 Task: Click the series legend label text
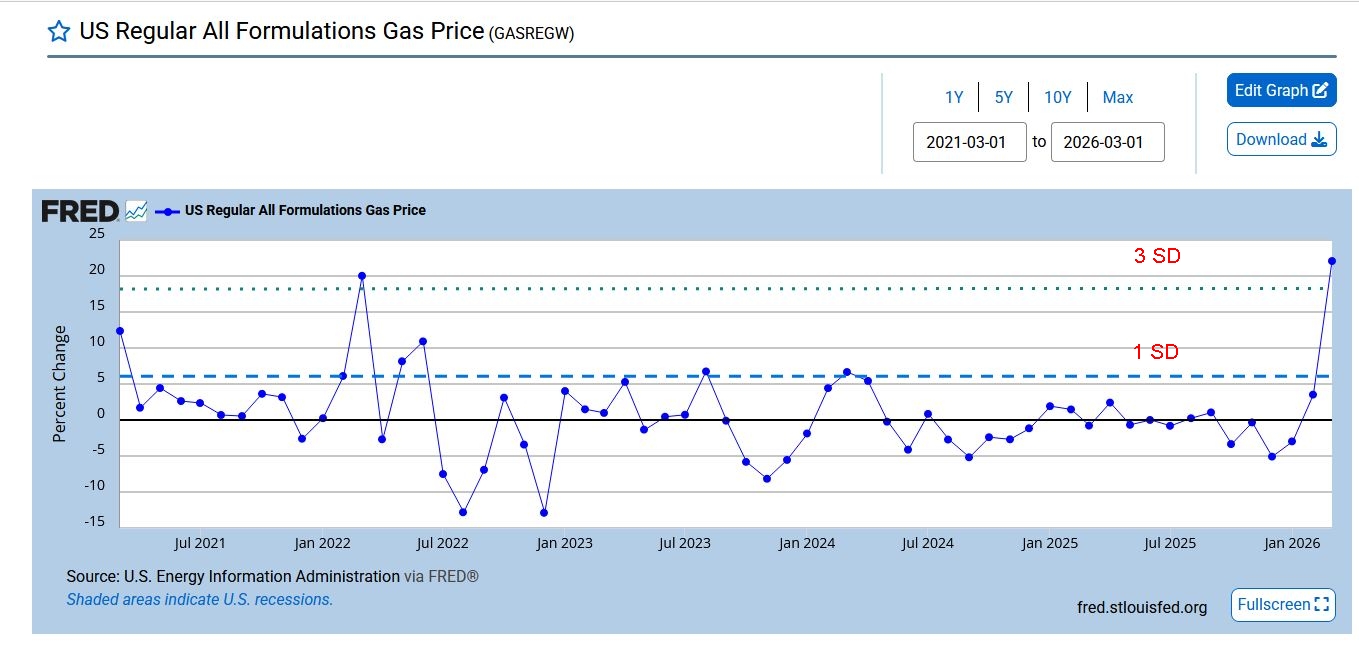pos(305,211)
